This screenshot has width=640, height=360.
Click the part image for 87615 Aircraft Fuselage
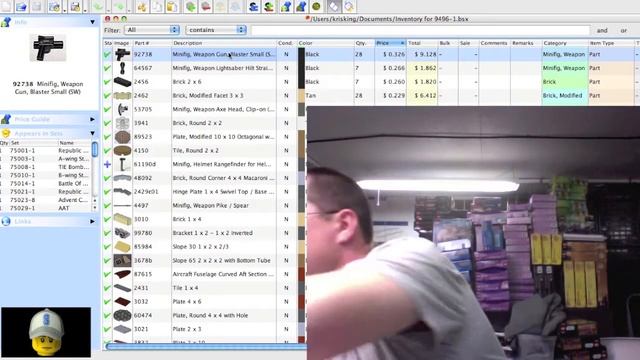coord(122,274)
